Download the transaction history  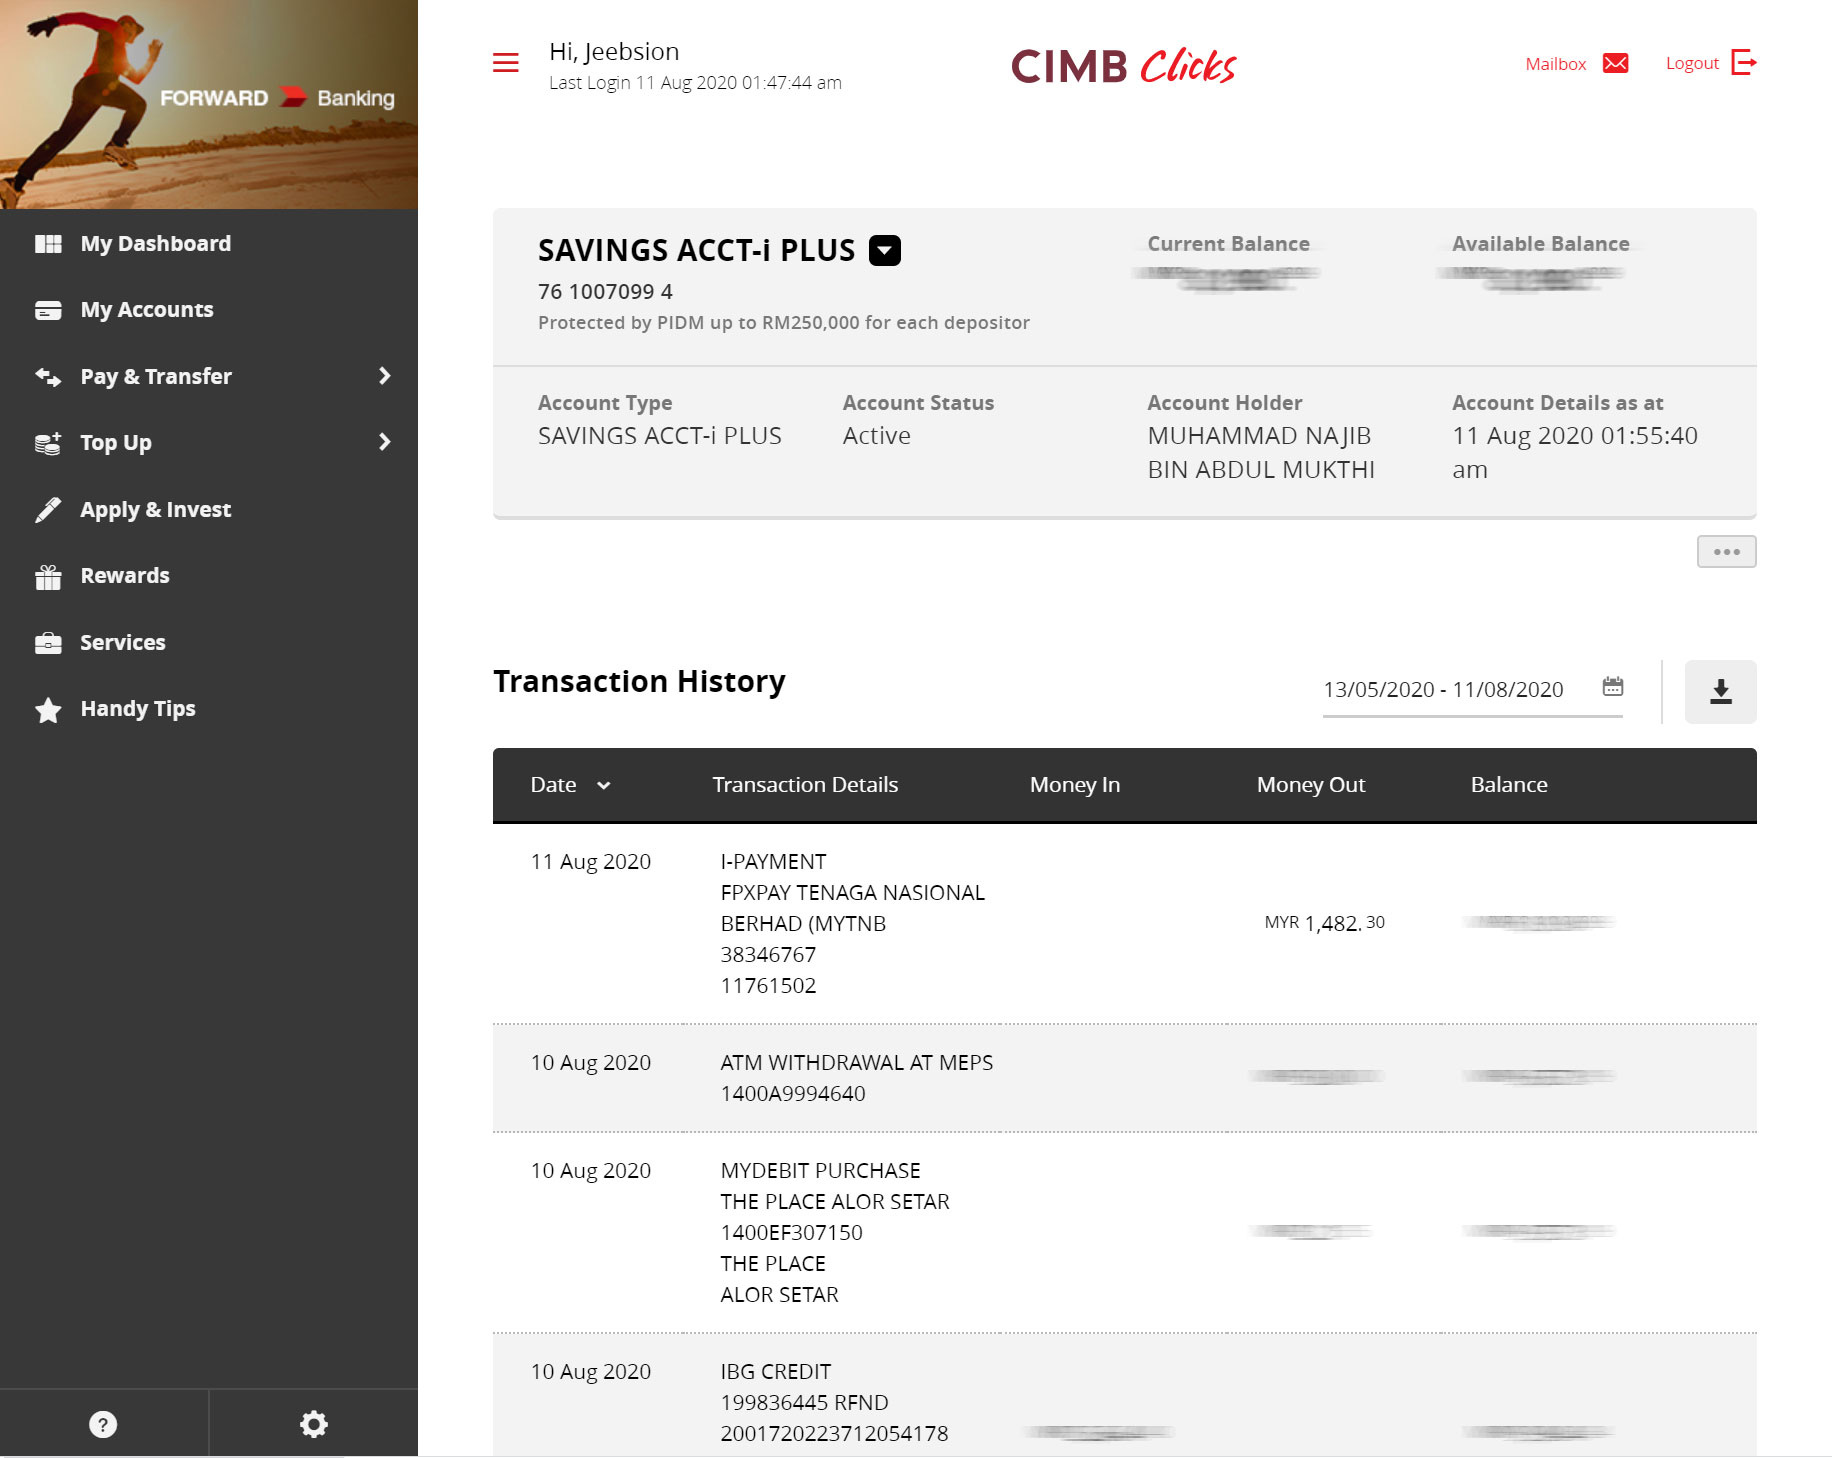(1720, 691)
